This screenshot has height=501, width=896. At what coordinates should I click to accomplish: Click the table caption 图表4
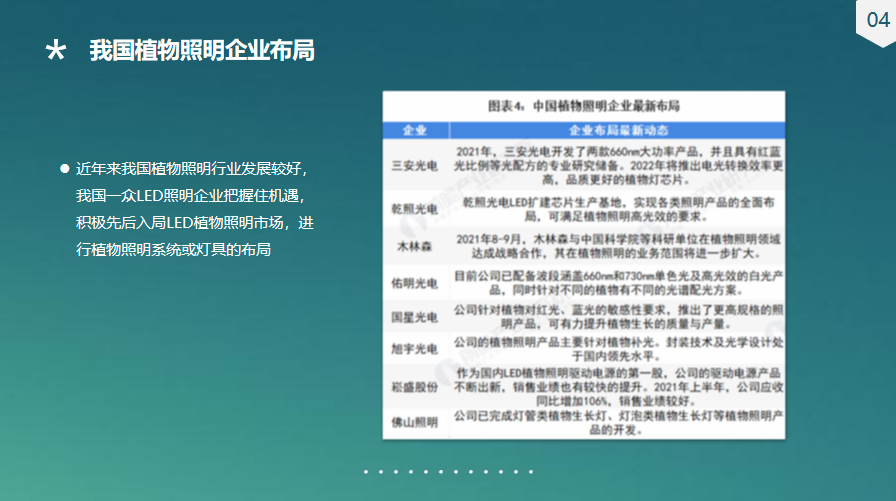pyautogui.click(x=583, y=105)
